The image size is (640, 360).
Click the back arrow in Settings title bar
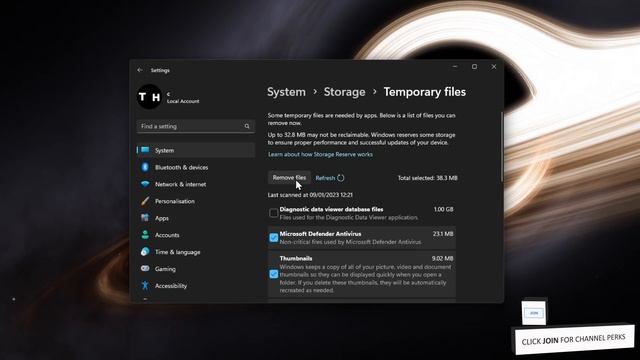coord(140,70)
